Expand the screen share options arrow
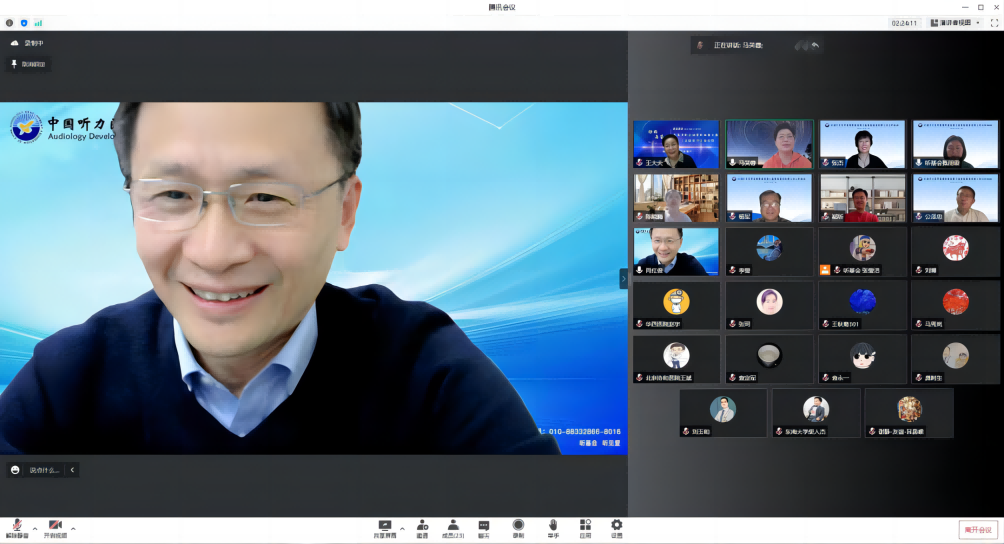The height and width of the screenshot is (544, 1004). (x=402, y=528)
